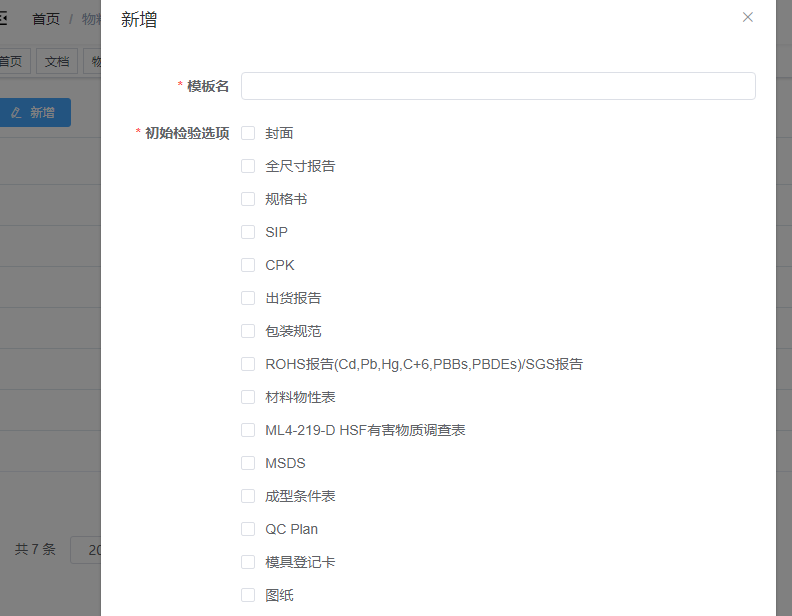Viewport: 792px width, 616px height.
Task: Toggle the CPK checkbox
Action: pyautogui.click(x=248, y=265)
